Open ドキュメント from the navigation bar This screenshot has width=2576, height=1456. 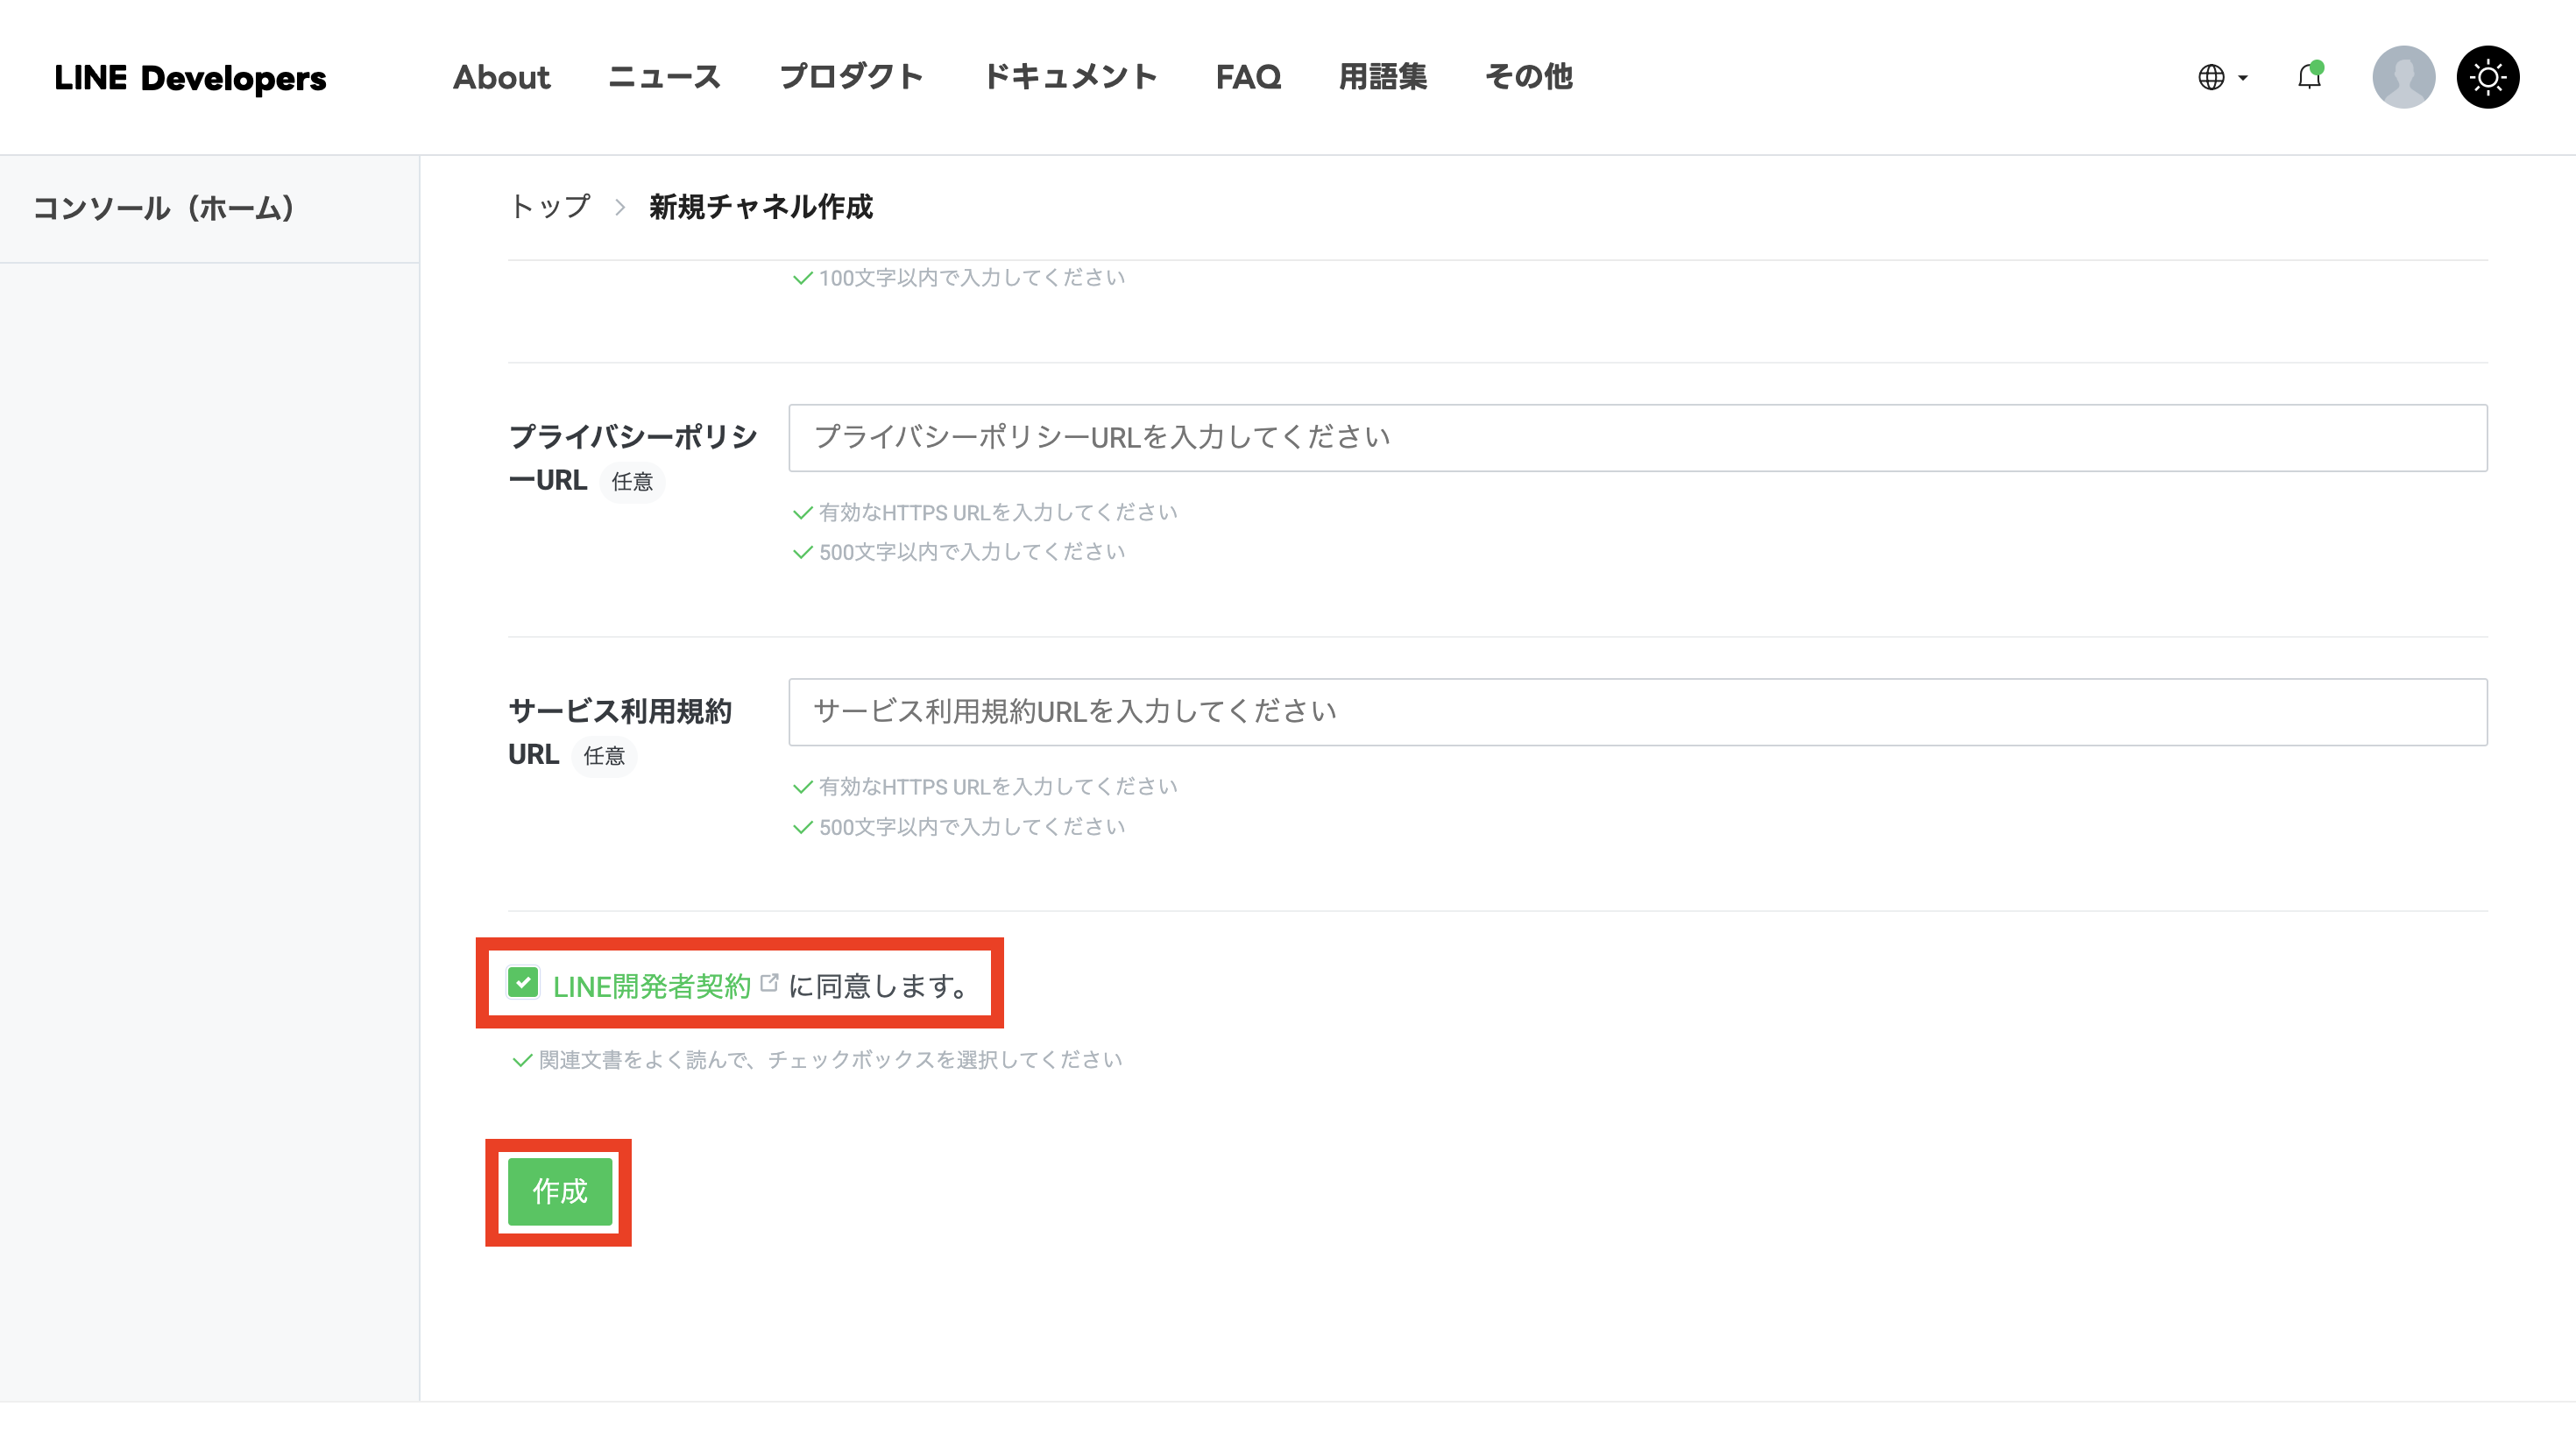click(1070, 77)
